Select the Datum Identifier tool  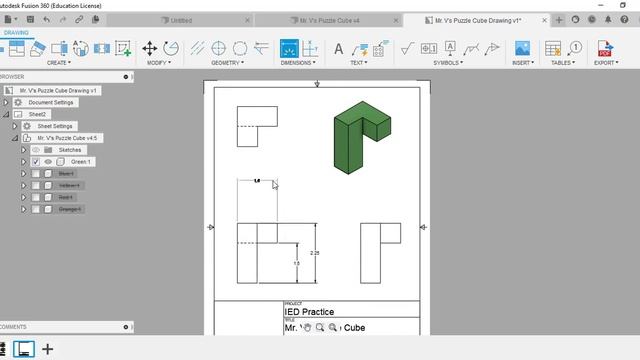[450, 48]
